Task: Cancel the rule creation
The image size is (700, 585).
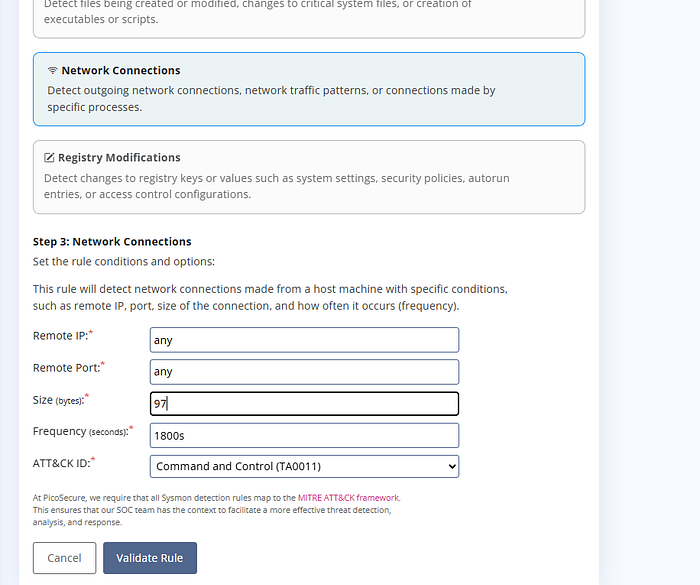Action: click(x=64, y=558)
